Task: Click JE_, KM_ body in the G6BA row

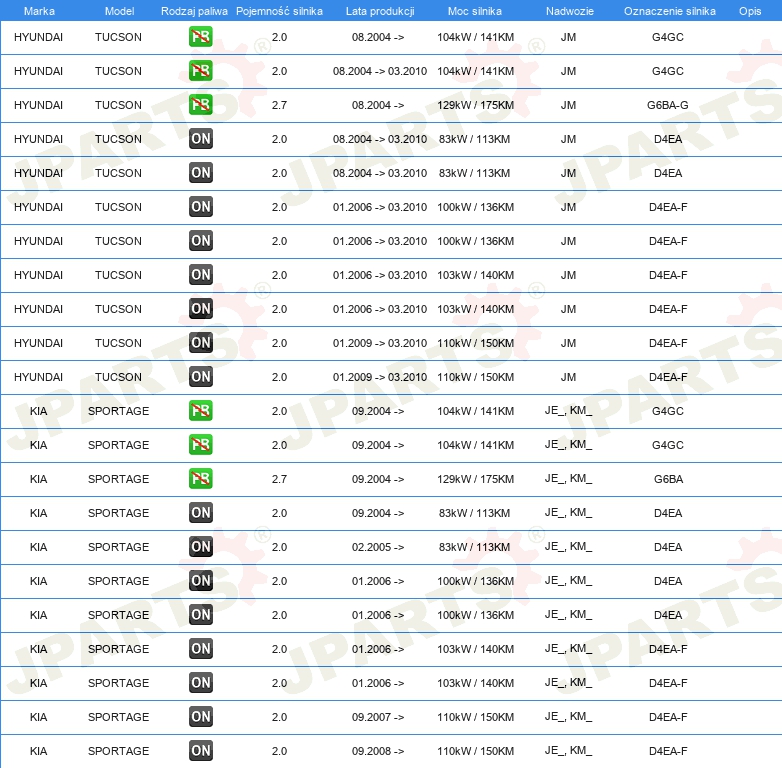Action: (x=569, y=479)
